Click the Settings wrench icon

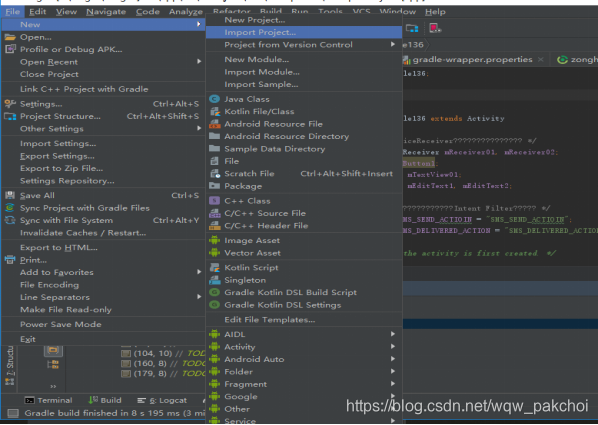[x=10, y=104]
